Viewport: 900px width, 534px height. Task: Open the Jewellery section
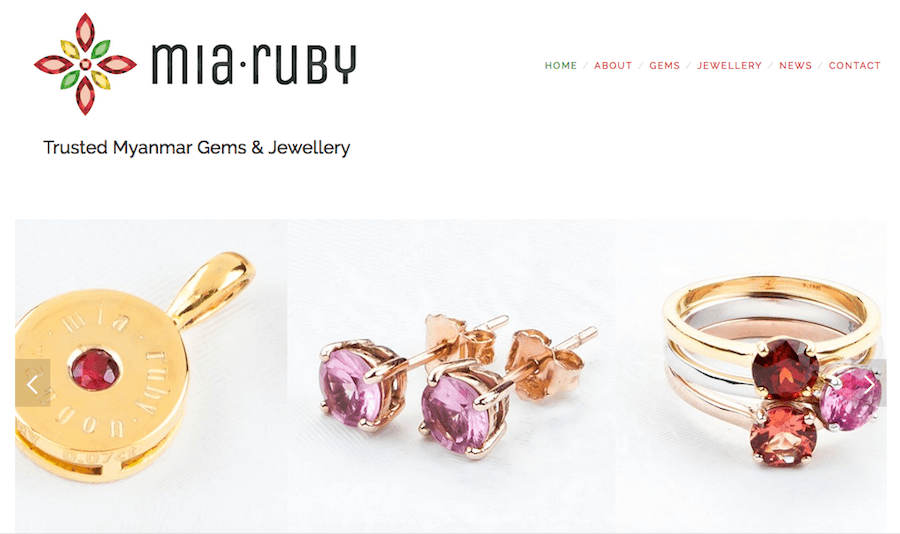730,65
